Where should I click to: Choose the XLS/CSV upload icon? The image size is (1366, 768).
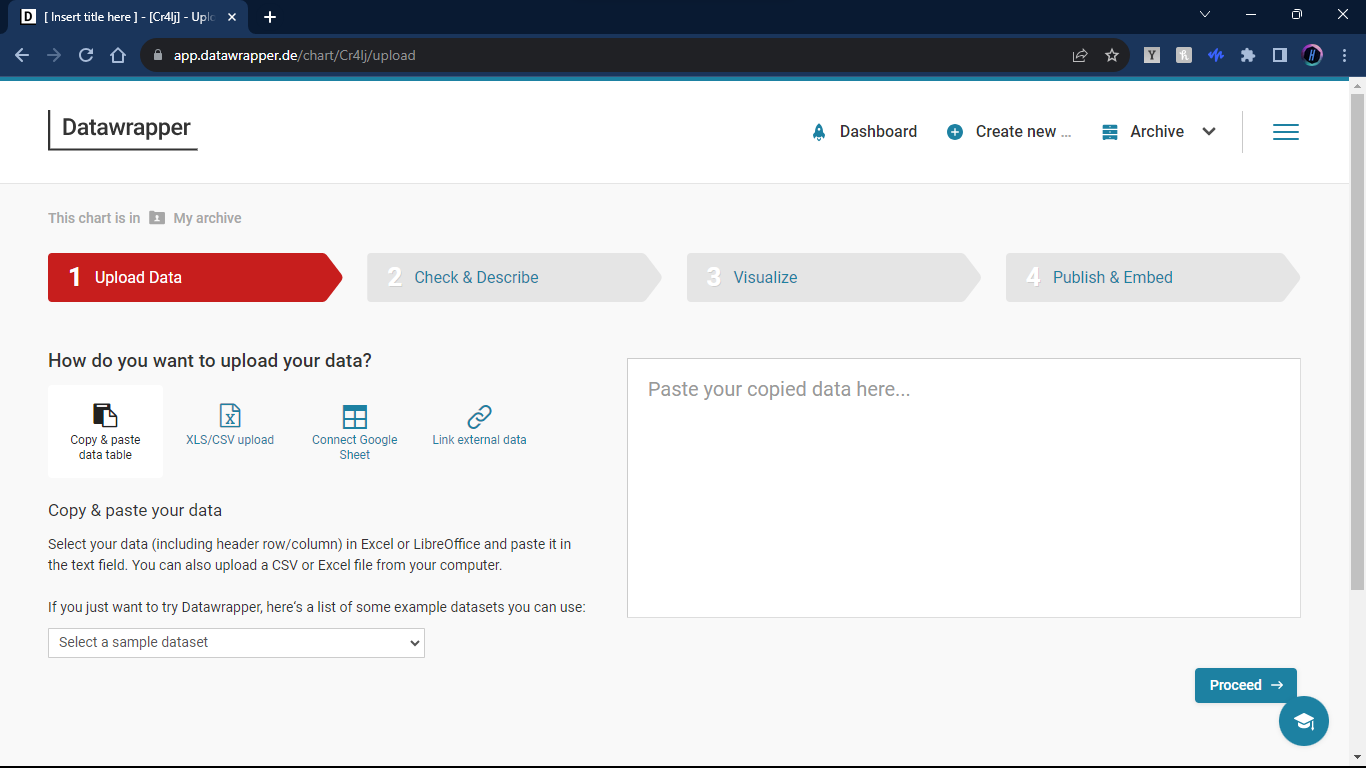[230, 416]
